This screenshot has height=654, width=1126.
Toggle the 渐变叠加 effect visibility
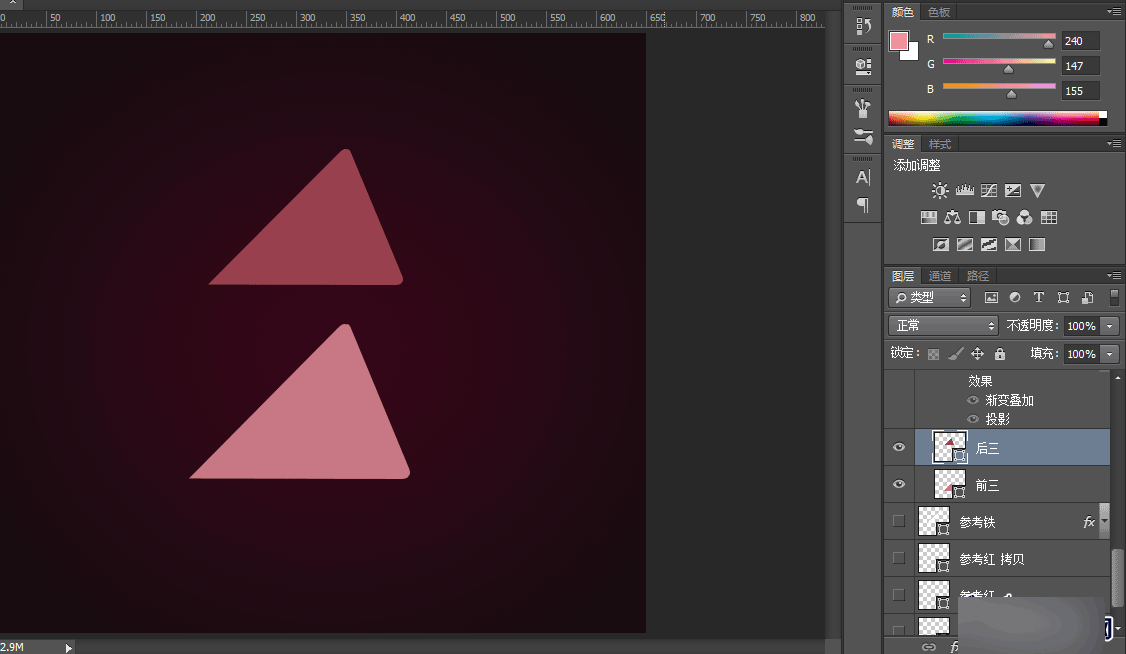click(973, 401)
